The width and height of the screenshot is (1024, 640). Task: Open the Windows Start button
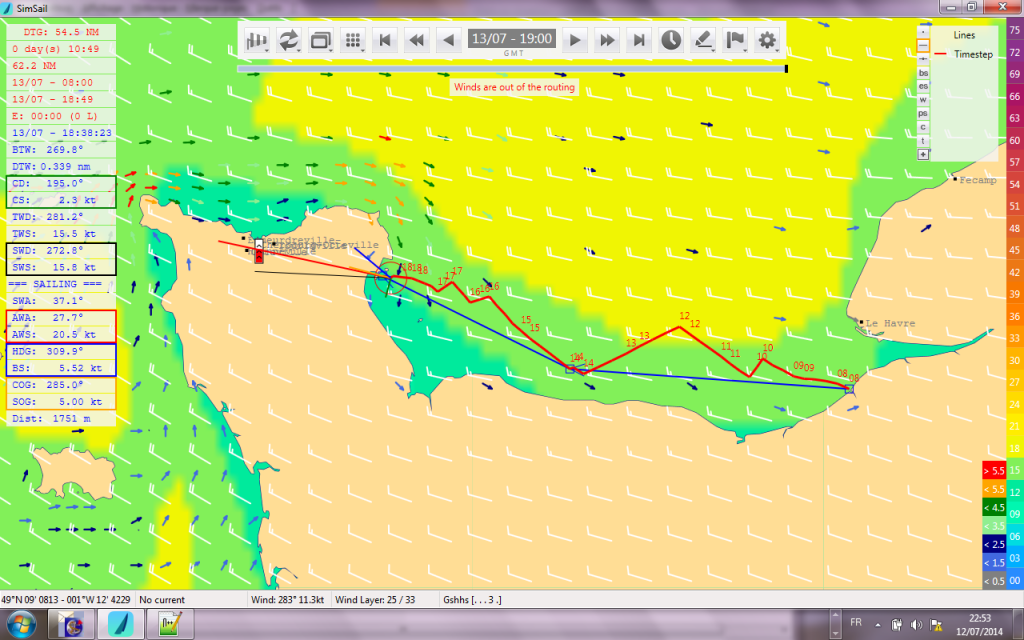click(x=21, y=624)
